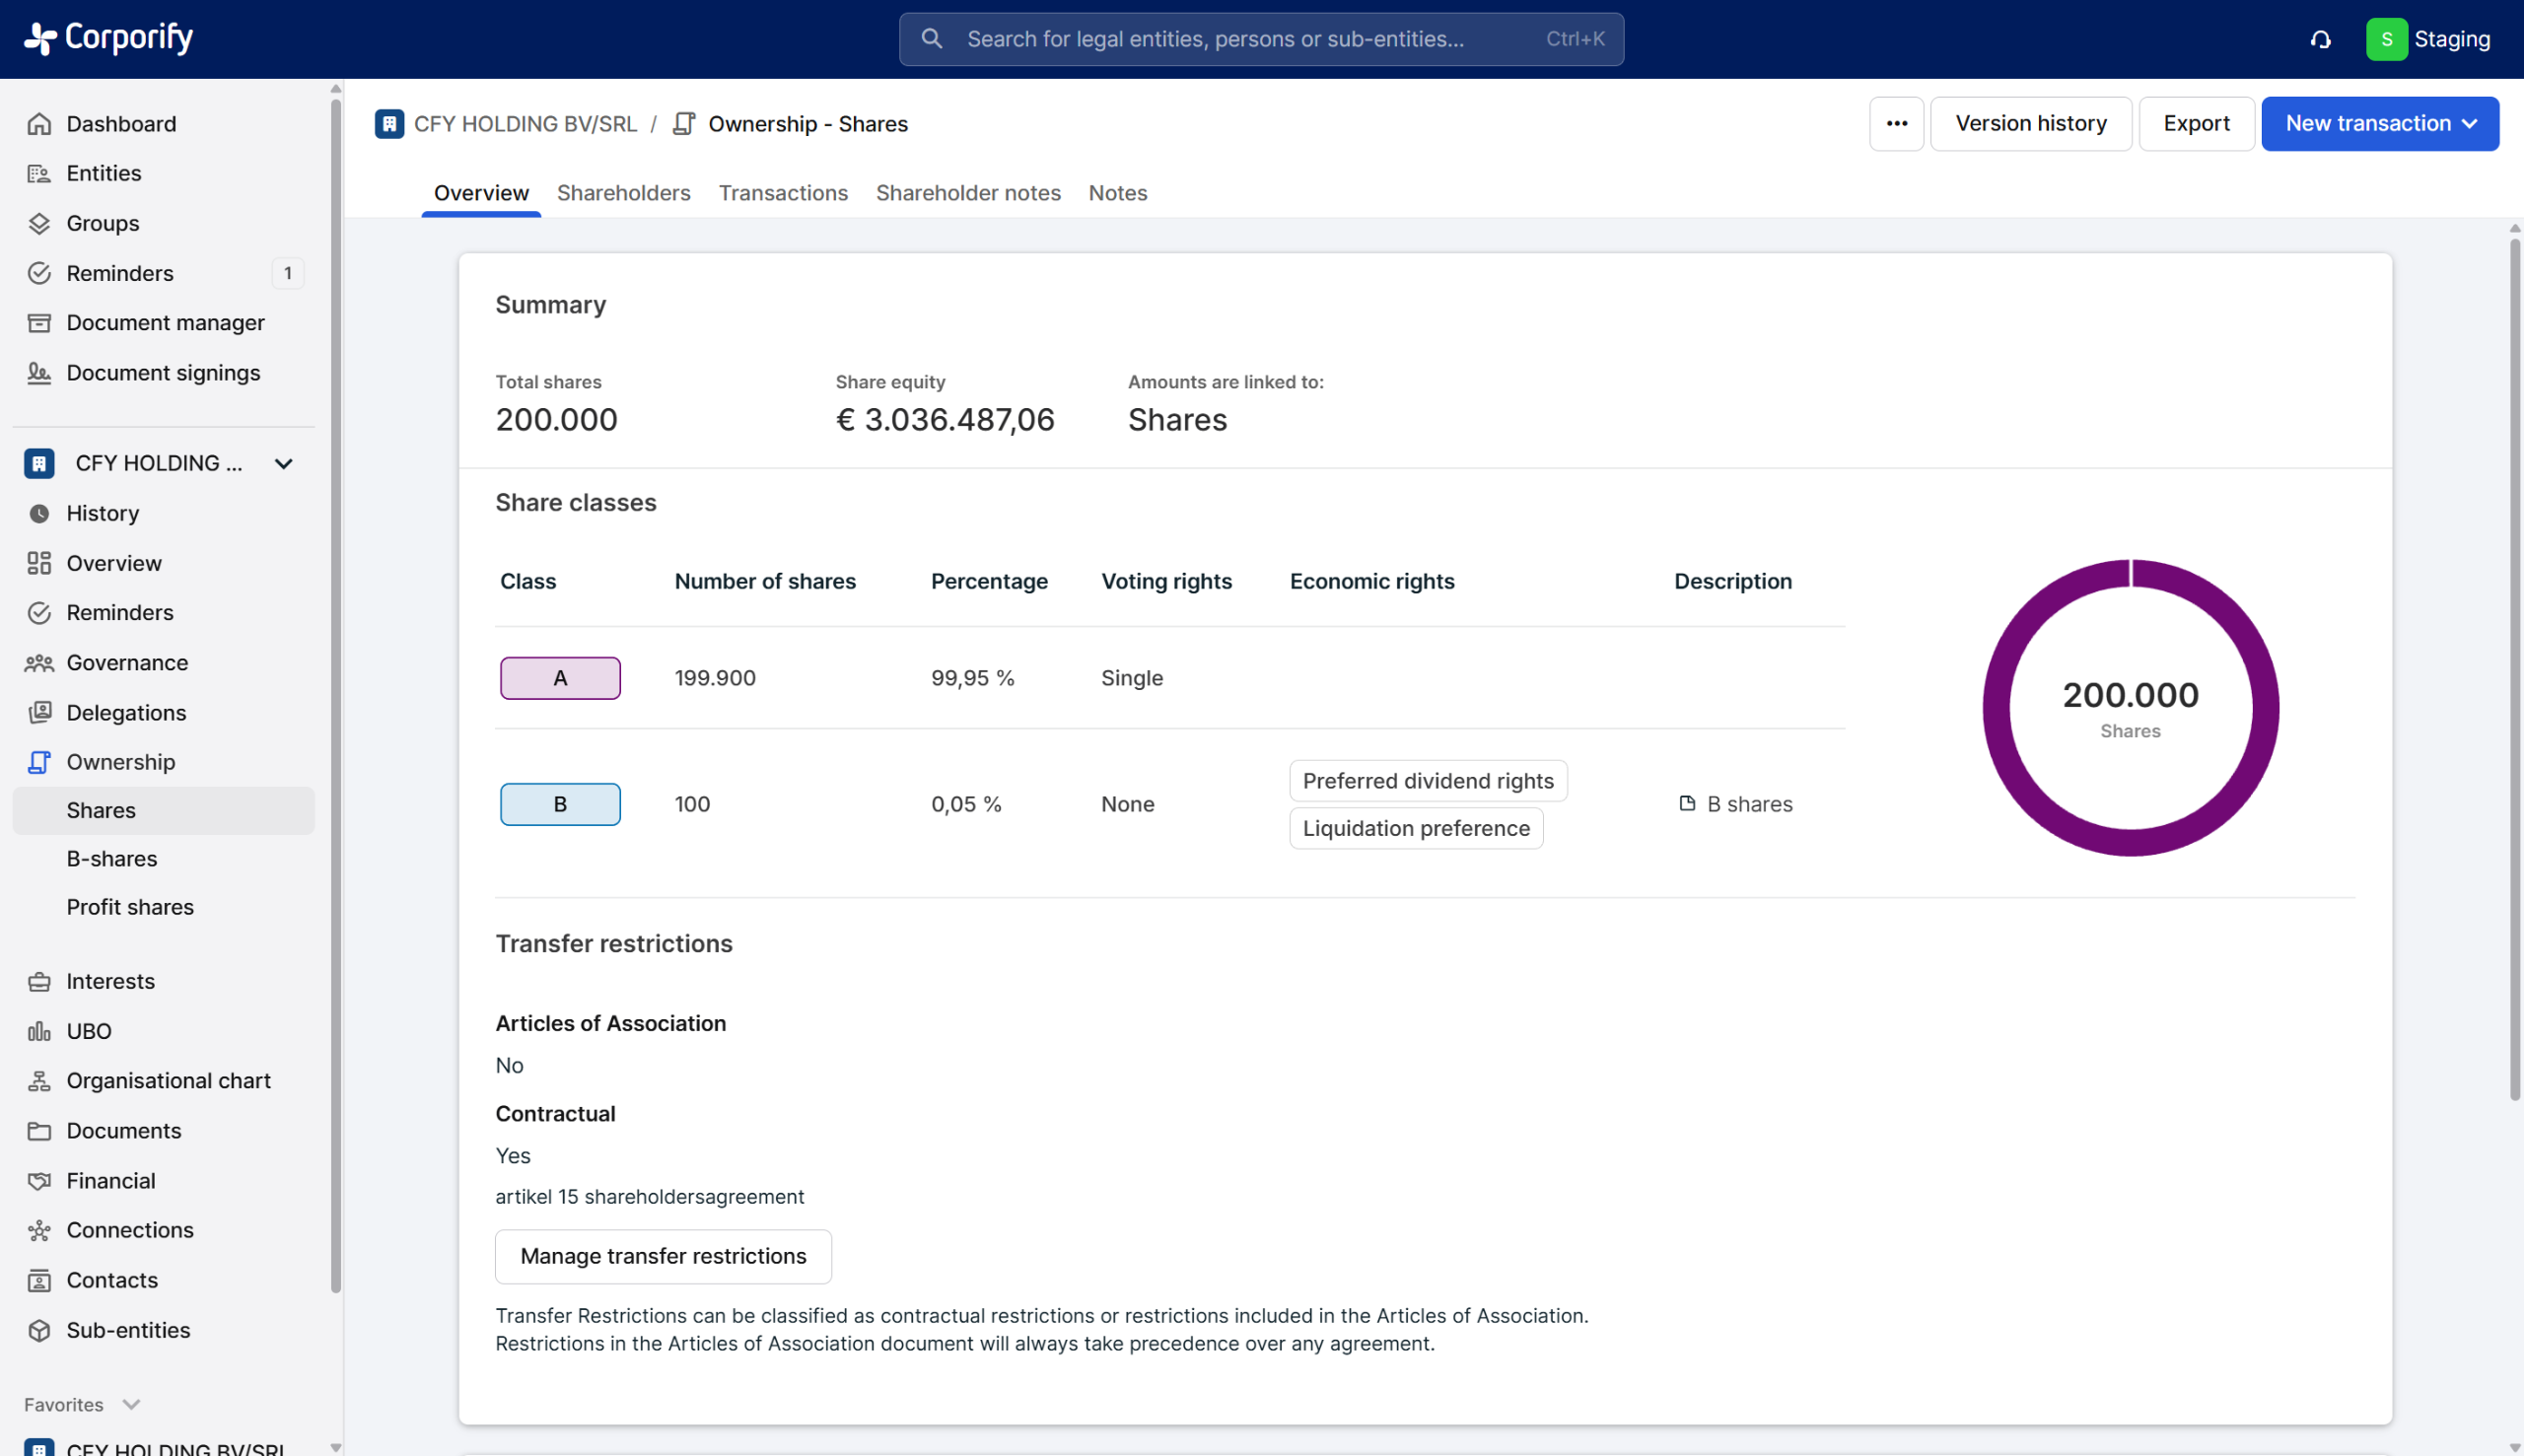Open the Organisational chart page
The image size is (2524, 1456).
pyautogui.click(x=168, y=1080)
